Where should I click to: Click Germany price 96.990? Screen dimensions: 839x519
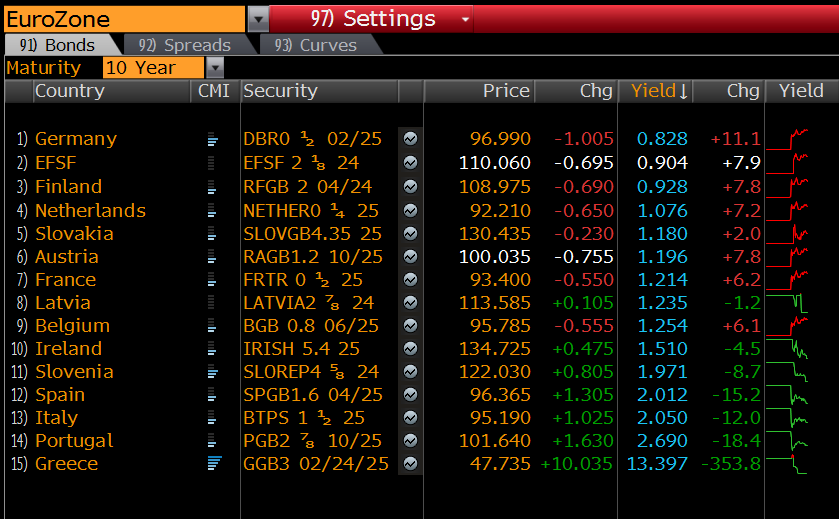(500, 139)
